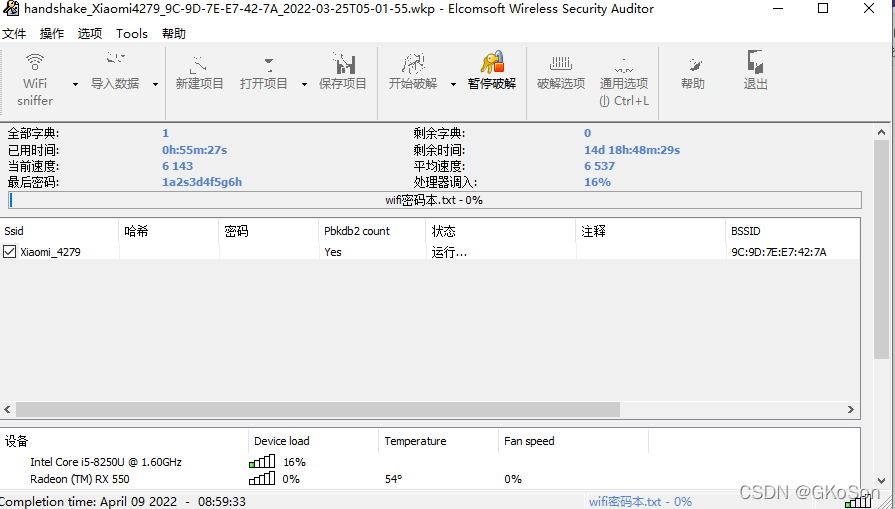The width and height of the screenshot is (895, 509).
Task: Click the wifi密码本.txt progress bar
Action: click(x=434, y=200)
